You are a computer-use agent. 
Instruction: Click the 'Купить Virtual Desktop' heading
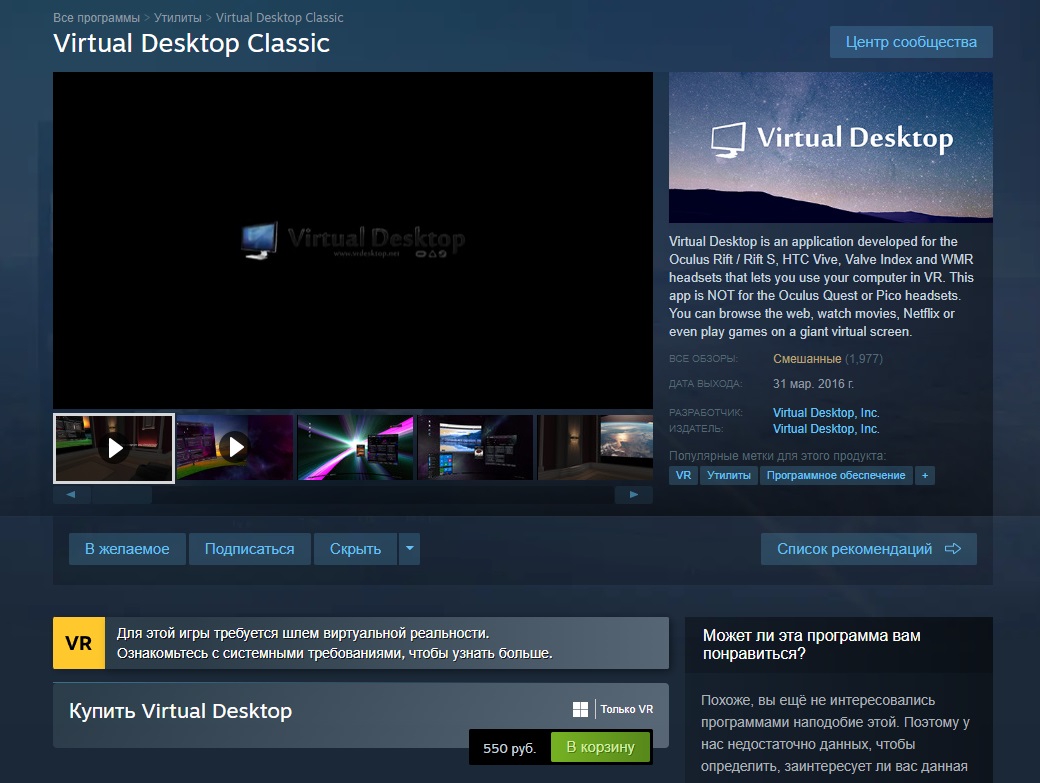pos(180,711)
